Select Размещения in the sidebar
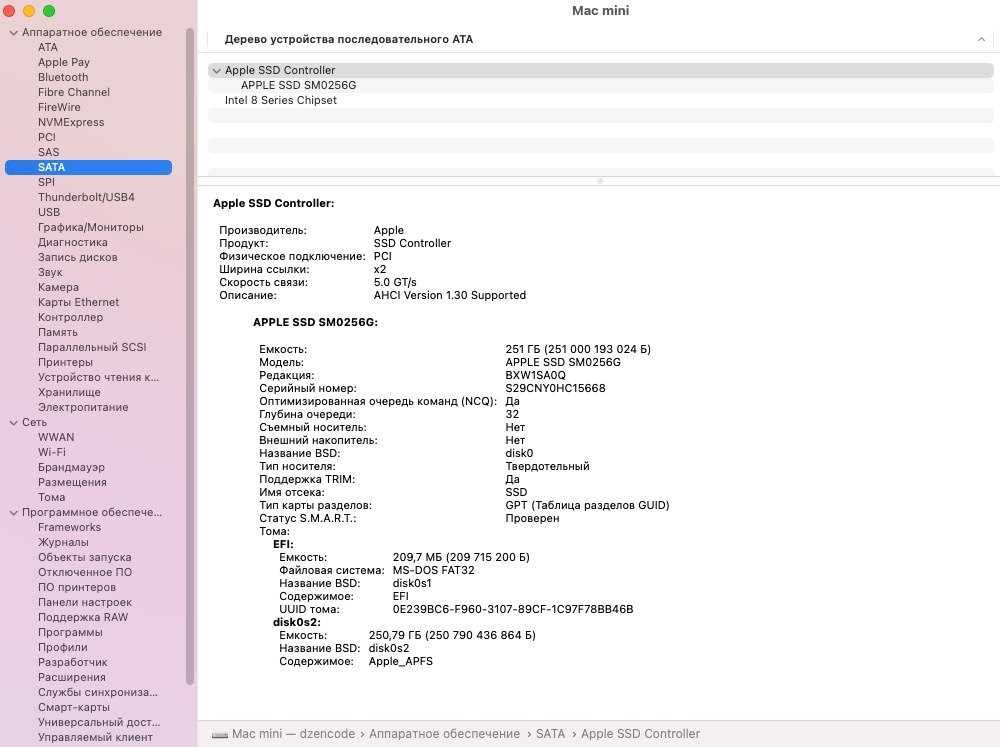The image size is (1000, 747). [x=72, y=482]
